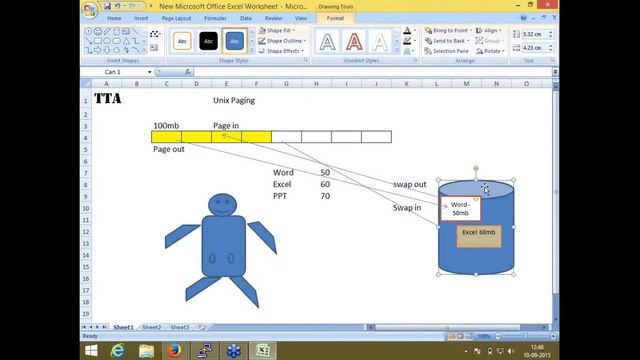Open the WordArt Styles dialog launcher
Image resolution: width=640 pixels, height=360 pixels.
tap(415, 60)
